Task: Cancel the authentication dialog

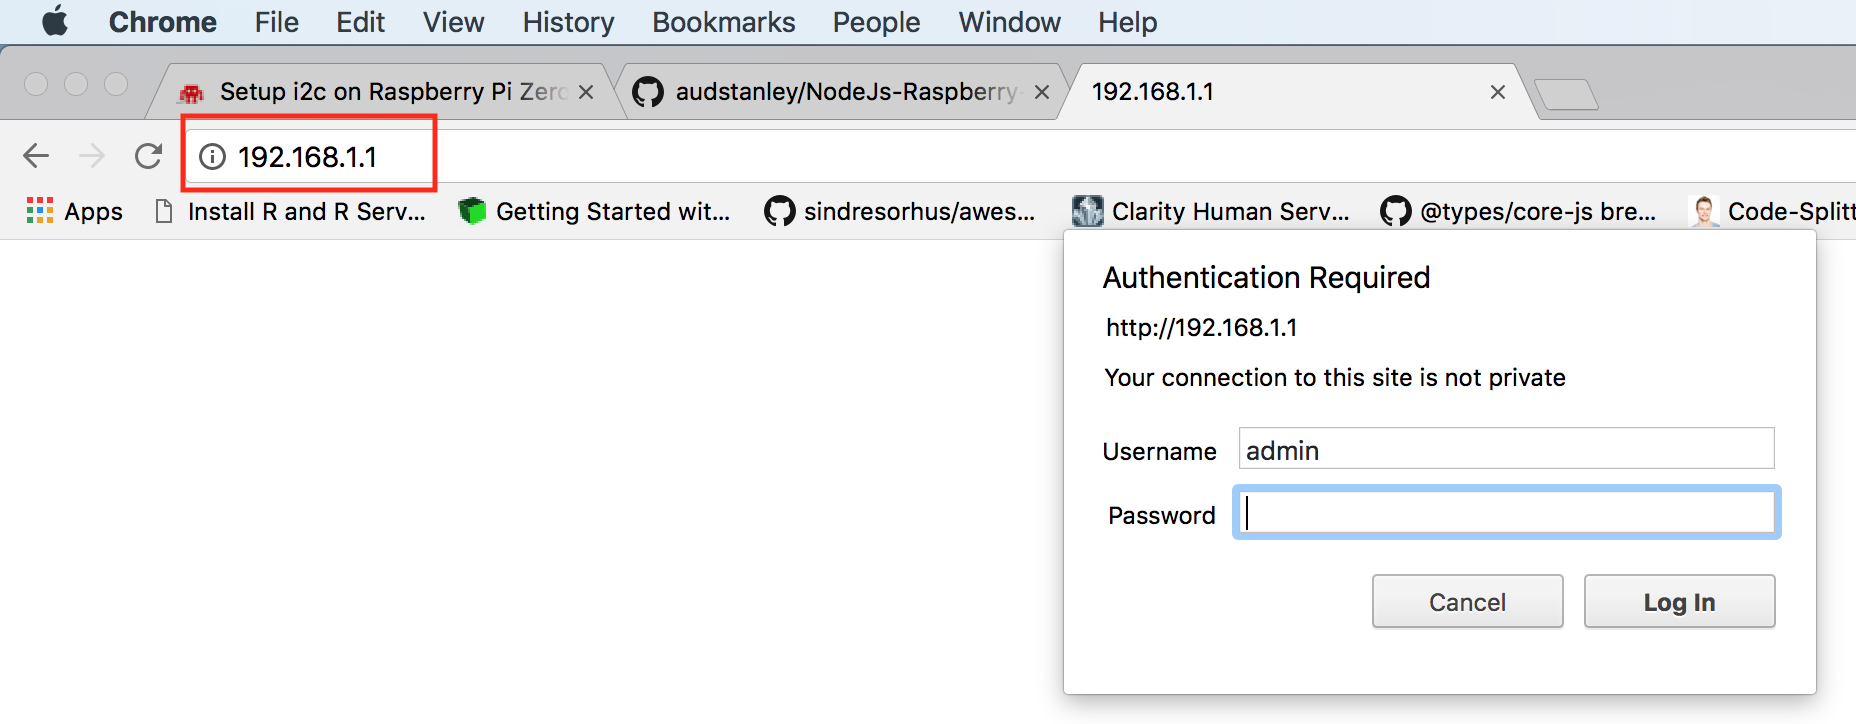Action: click(x=1467, y=602)
